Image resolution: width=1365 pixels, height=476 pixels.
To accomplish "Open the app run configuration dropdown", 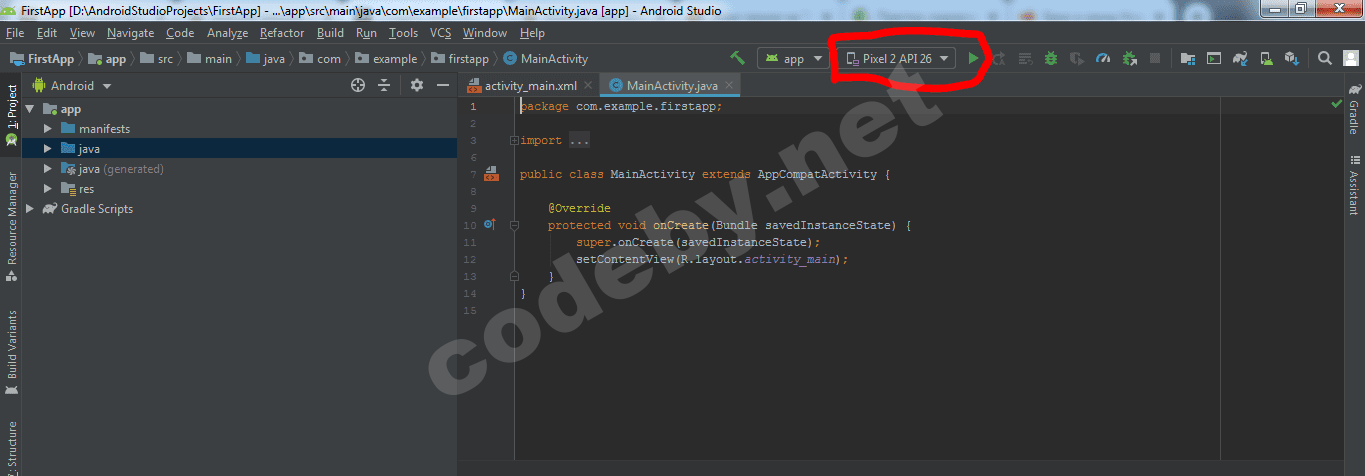I will (794, 58).
